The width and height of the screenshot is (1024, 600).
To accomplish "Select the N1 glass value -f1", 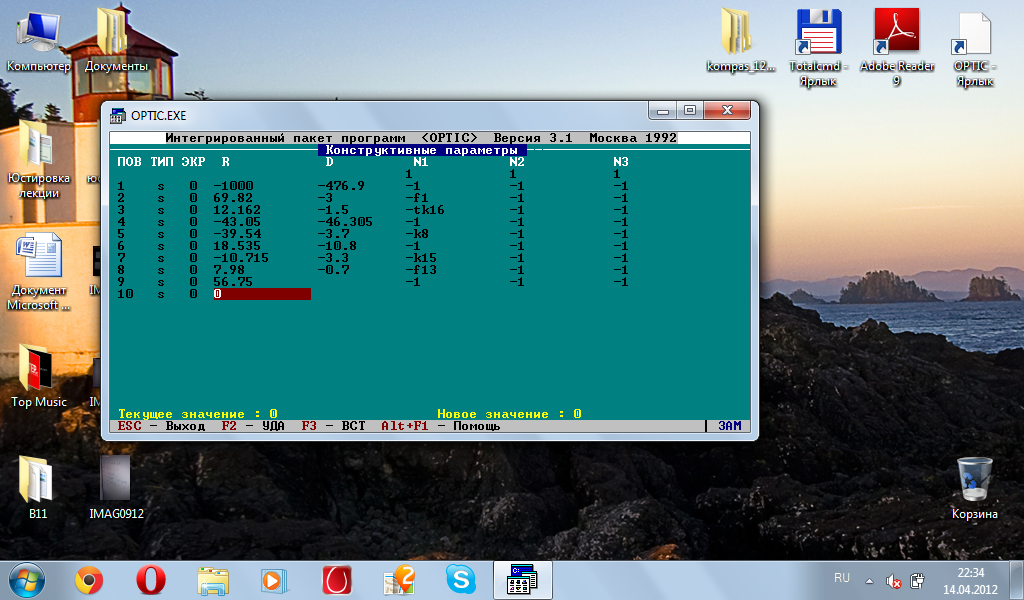I will coord(417,198).
